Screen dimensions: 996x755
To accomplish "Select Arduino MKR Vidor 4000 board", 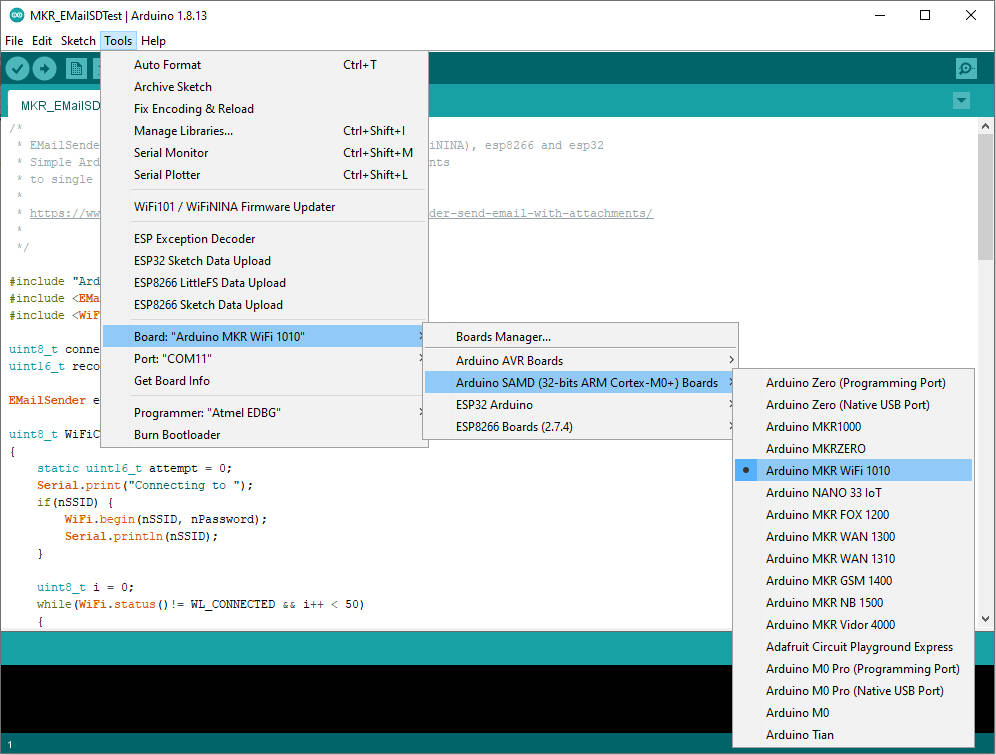I will [x=853, y=625].
